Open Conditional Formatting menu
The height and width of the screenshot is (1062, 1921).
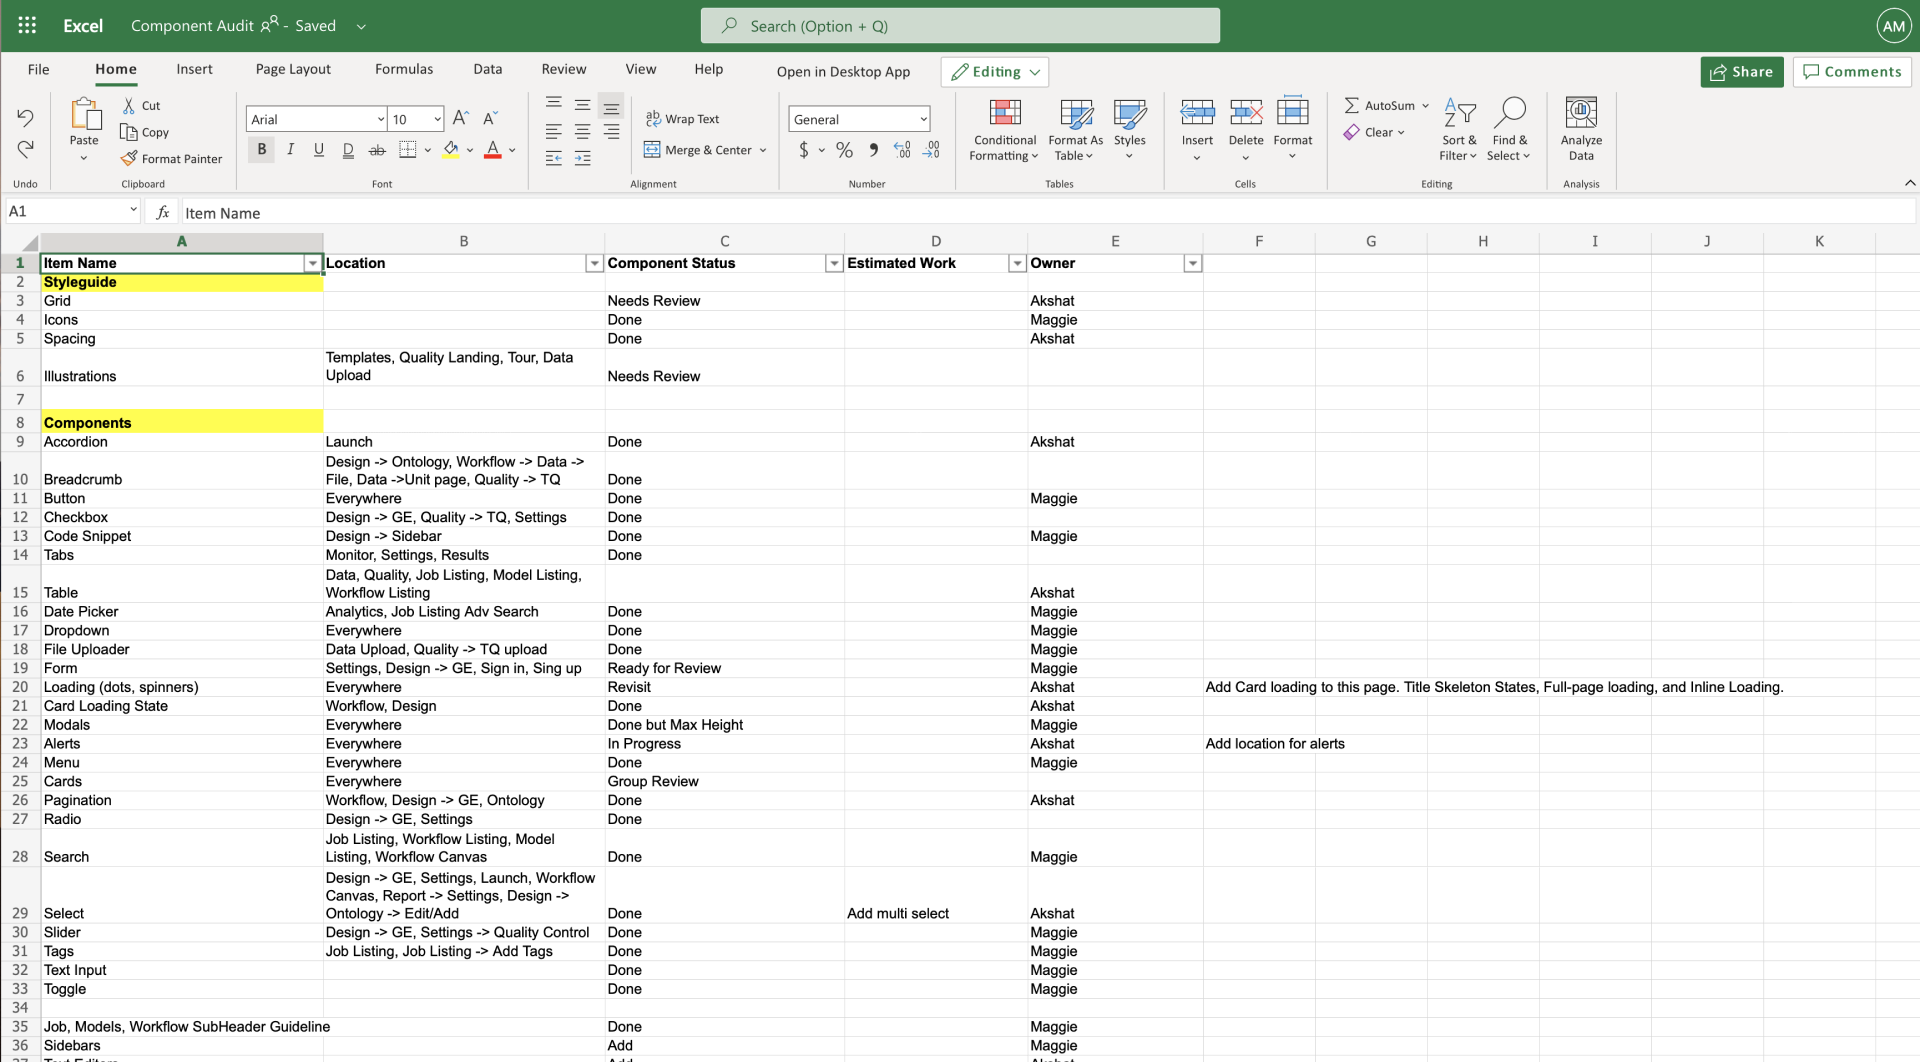[x=1004, y=130]
